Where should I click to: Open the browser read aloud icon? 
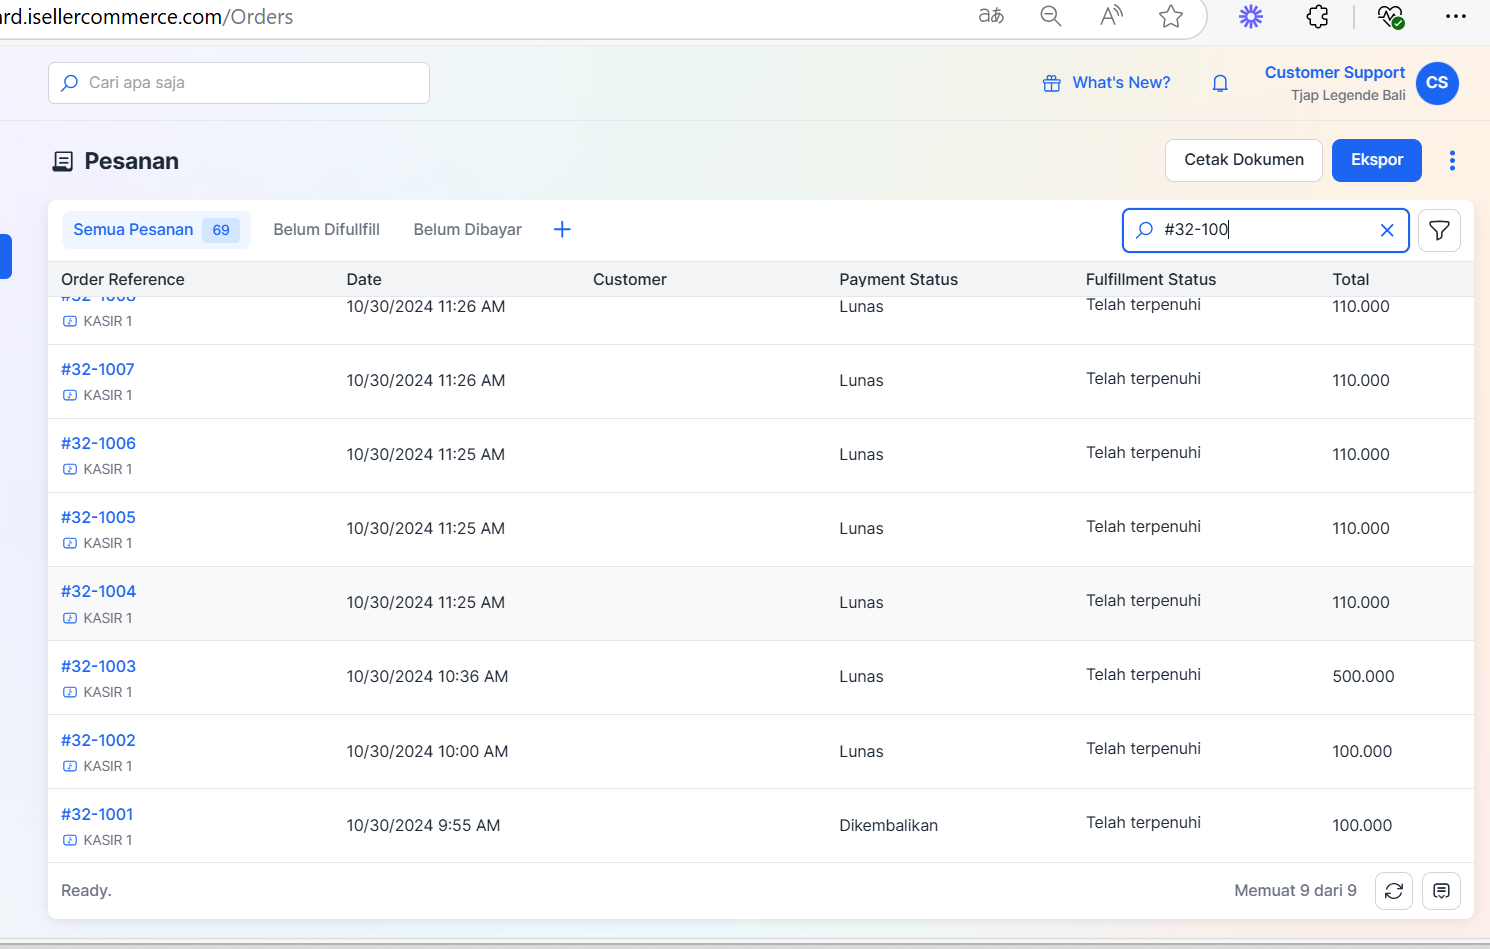1111,16
